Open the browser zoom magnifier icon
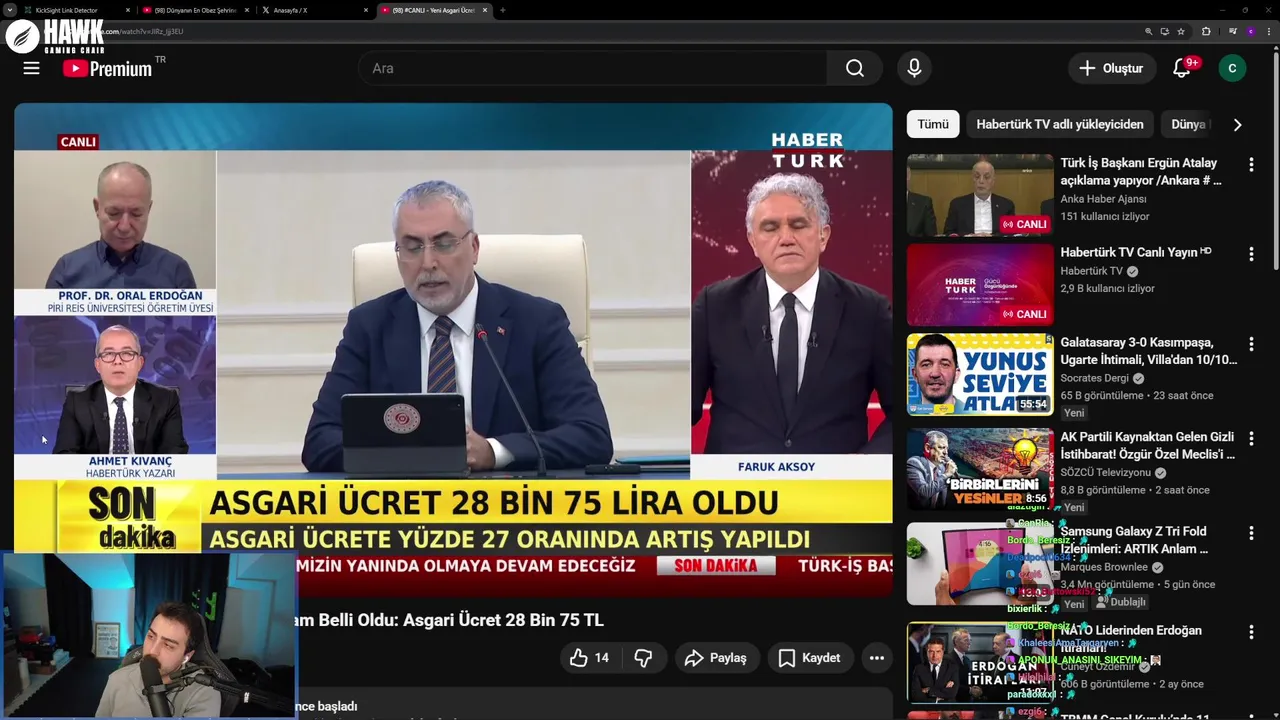 pyautogui.click(x=1149, y=31)
